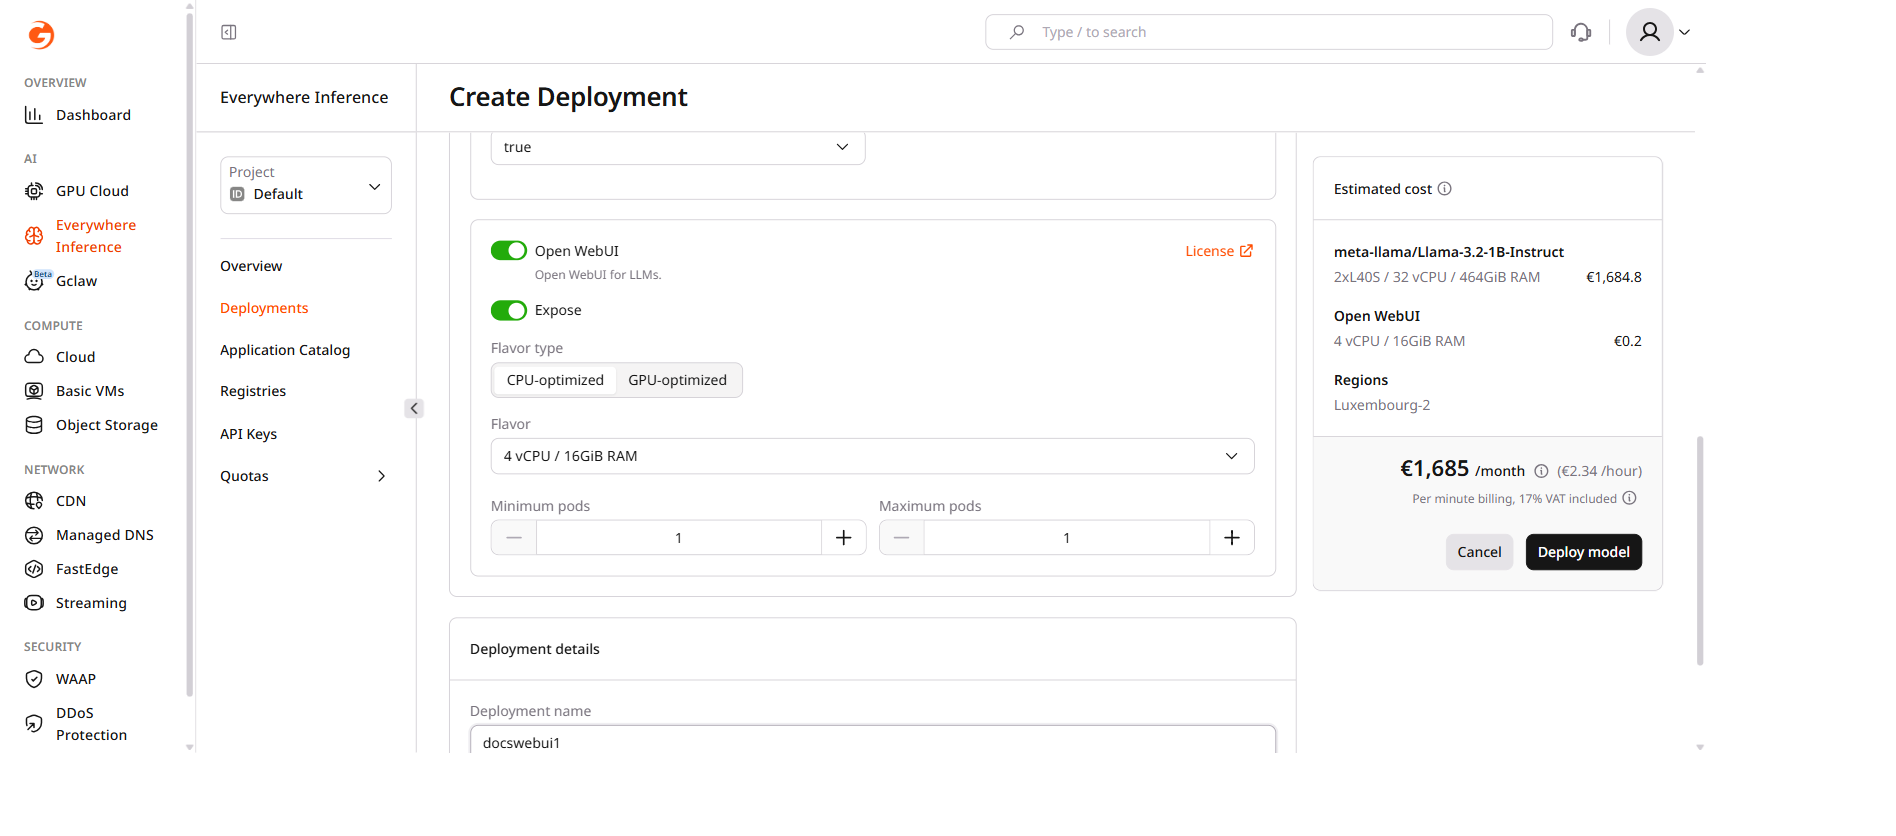
Task: Open the Registries page
Action: [x=253, y=391]
